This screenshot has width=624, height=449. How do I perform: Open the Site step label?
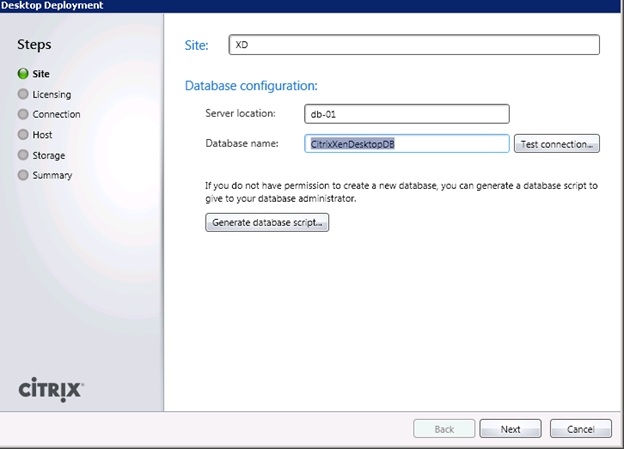41,74
